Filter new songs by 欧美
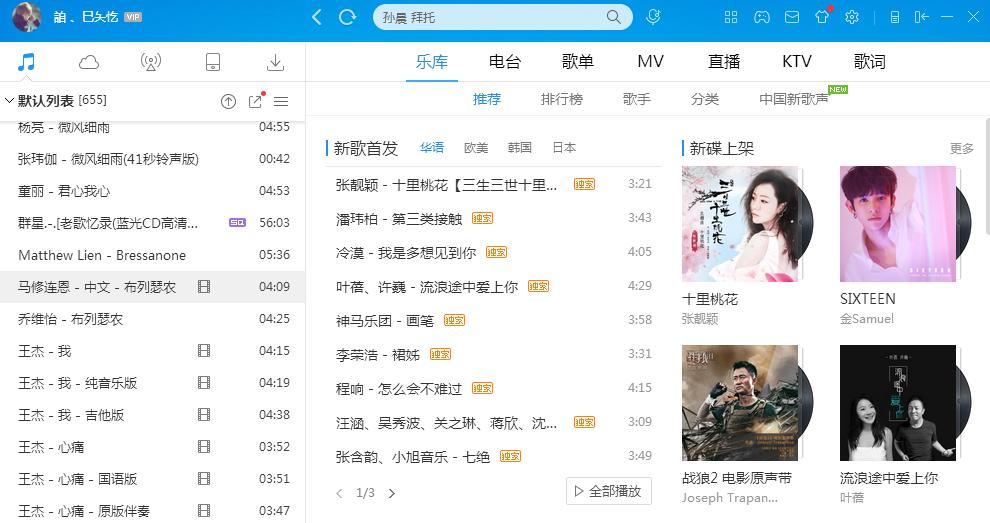Image resolution: width=990 pixels, height=523 pixels. [x=476, y=147]
